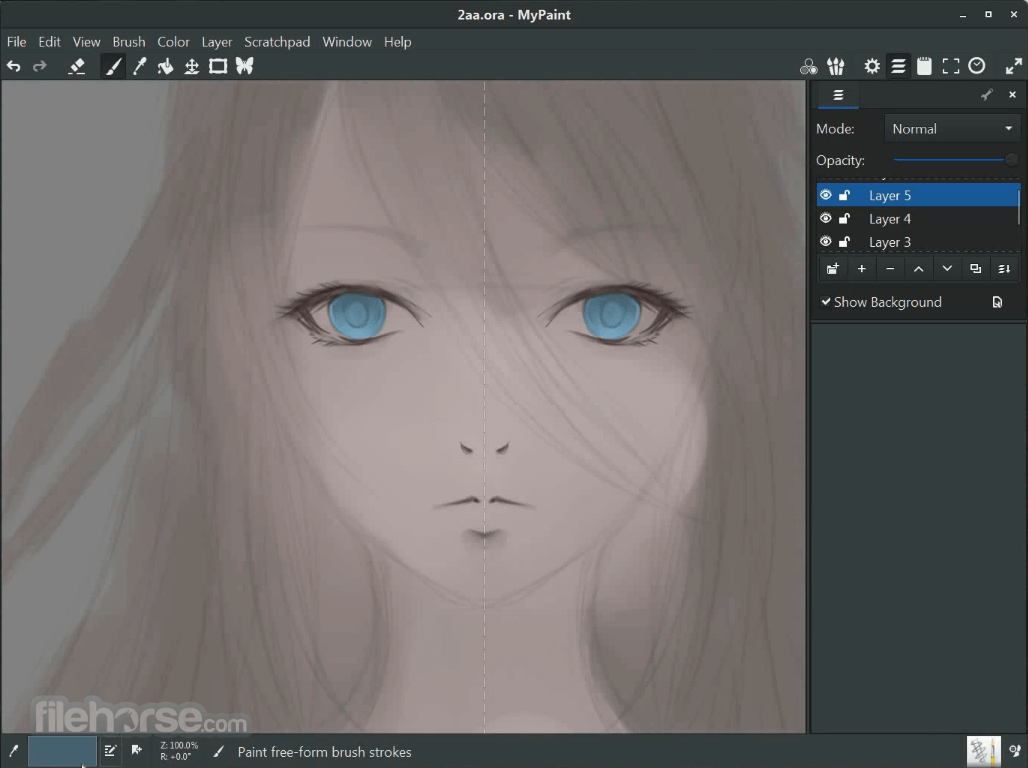Open the Brush menu
1028x768 pixels.
pyautogui.click(x=128, y=42)
